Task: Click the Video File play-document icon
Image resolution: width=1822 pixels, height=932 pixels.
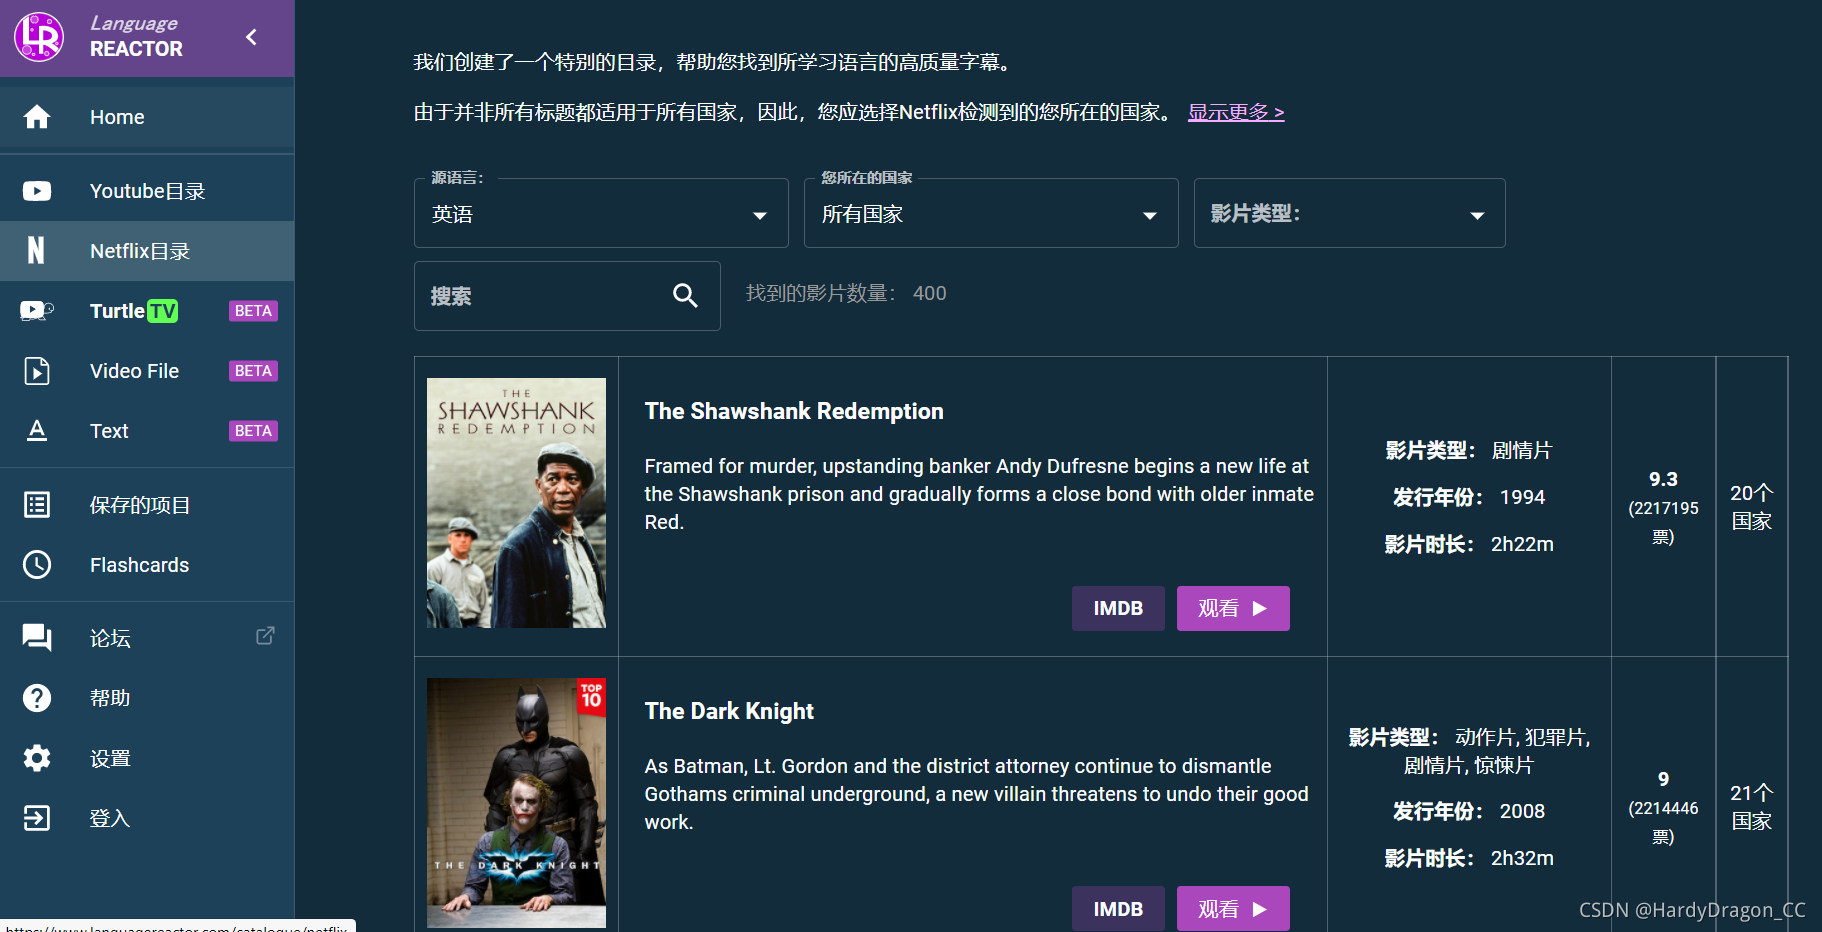Action: coord(37,371)
